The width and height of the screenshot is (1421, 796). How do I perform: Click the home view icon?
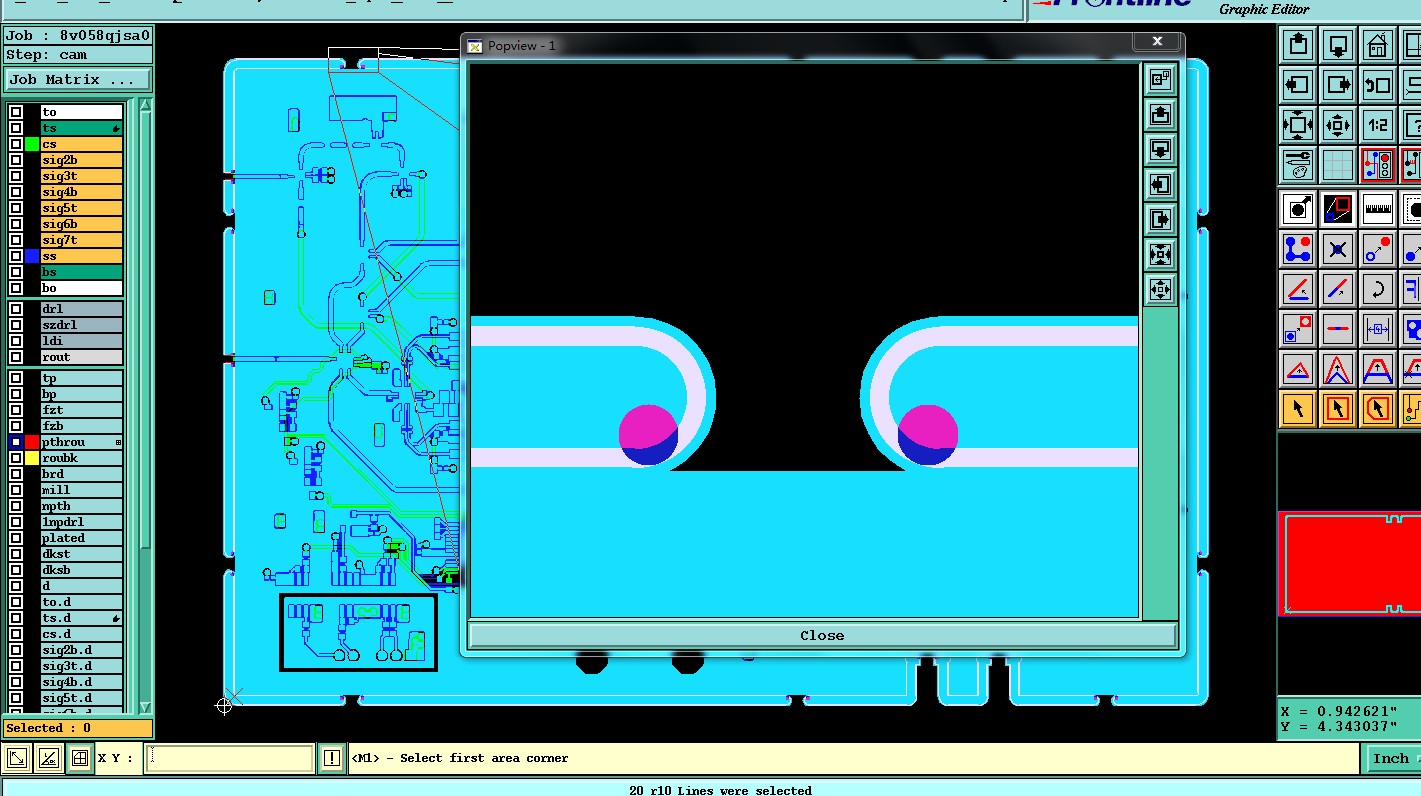pos(1378,45)
